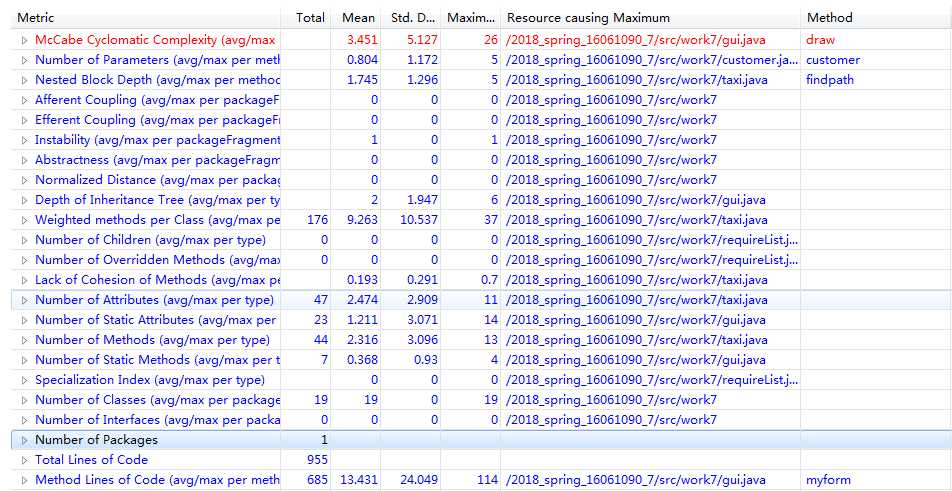
Task: Expand the Afferent Coupling row
Action: point(24,100)
